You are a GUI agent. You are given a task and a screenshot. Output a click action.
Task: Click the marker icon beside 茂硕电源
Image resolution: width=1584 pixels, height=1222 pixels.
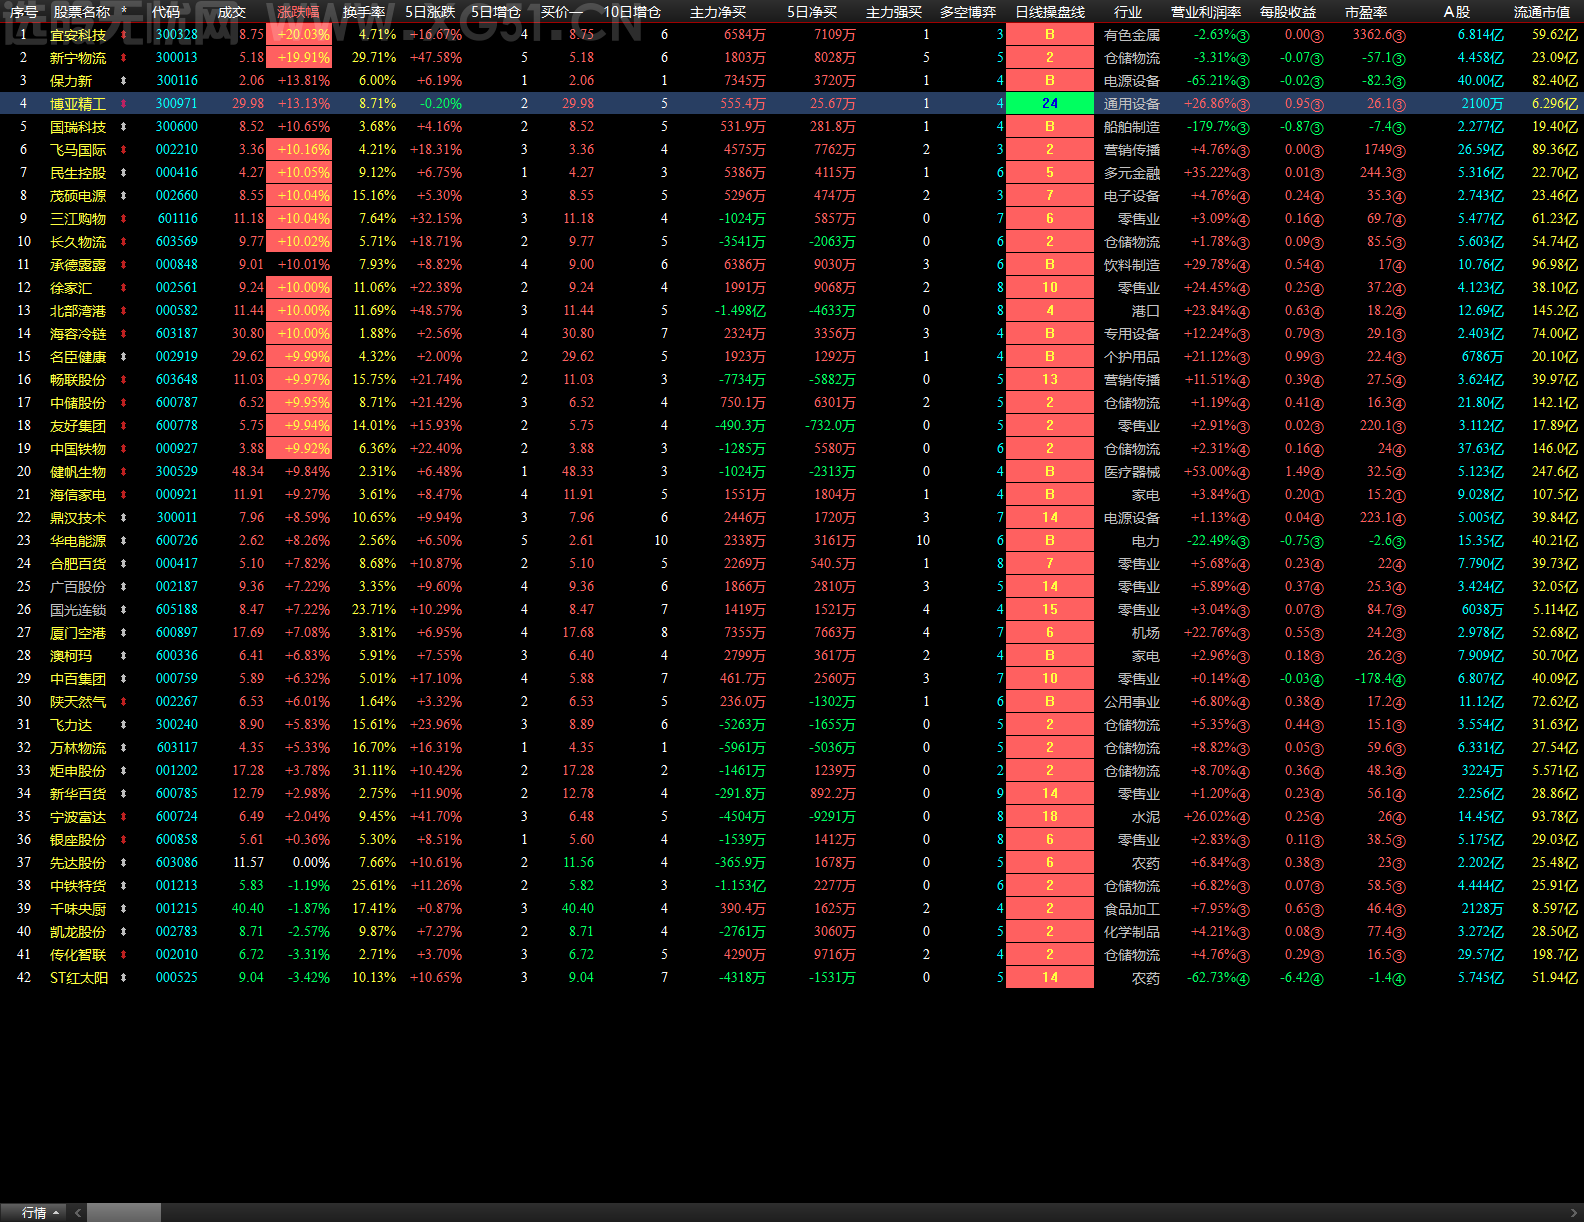[x=123, y=196]
